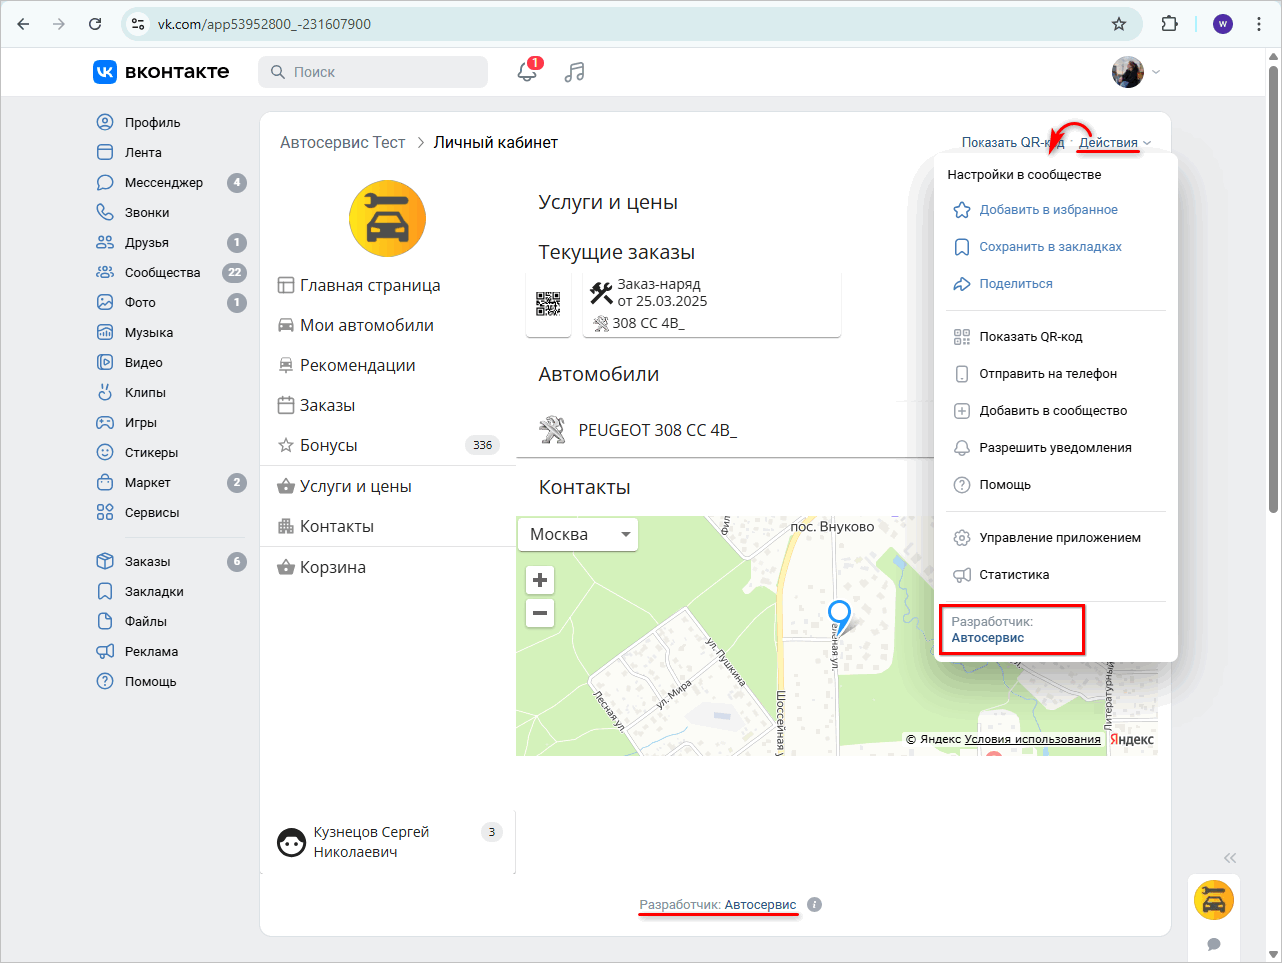Click the notifications bell icon
Viewport: 1282px width, 963px height.
click(527, 71)
